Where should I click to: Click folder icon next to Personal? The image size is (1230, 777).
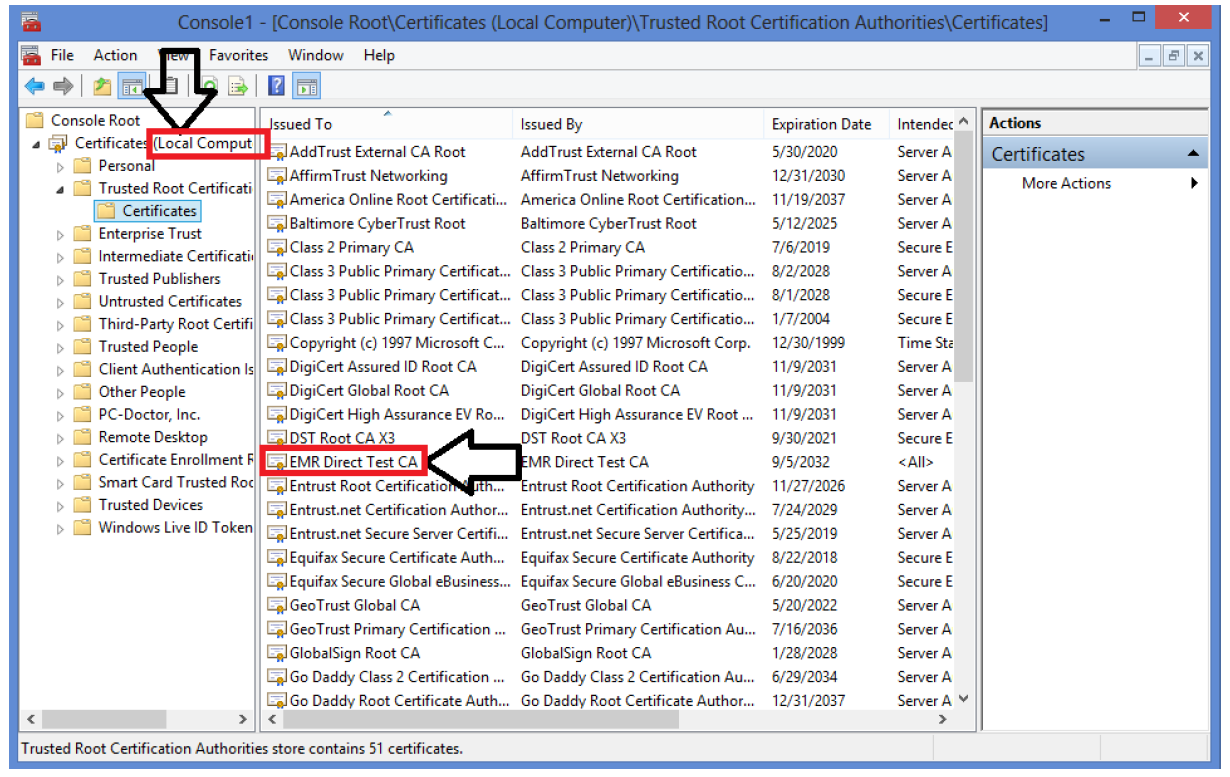click(83, 166)
